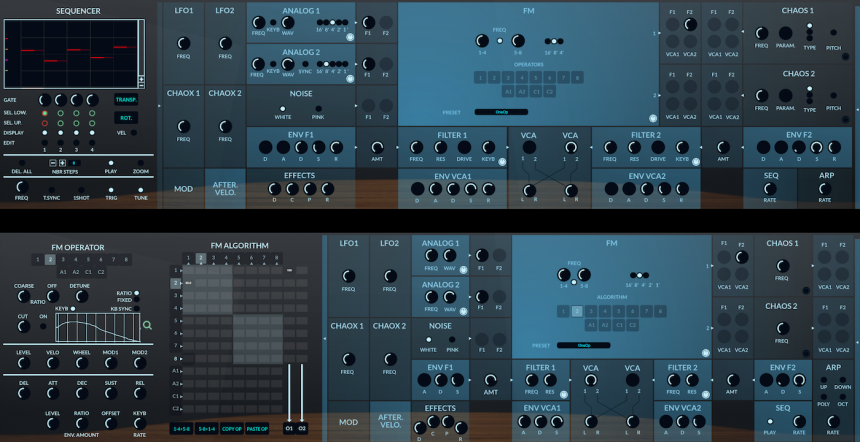The width and height of the screenshot is (860, 442).
Task: Click the round badge icon in the compact Analog 2 without SYNC
Action: coord(463,311)
